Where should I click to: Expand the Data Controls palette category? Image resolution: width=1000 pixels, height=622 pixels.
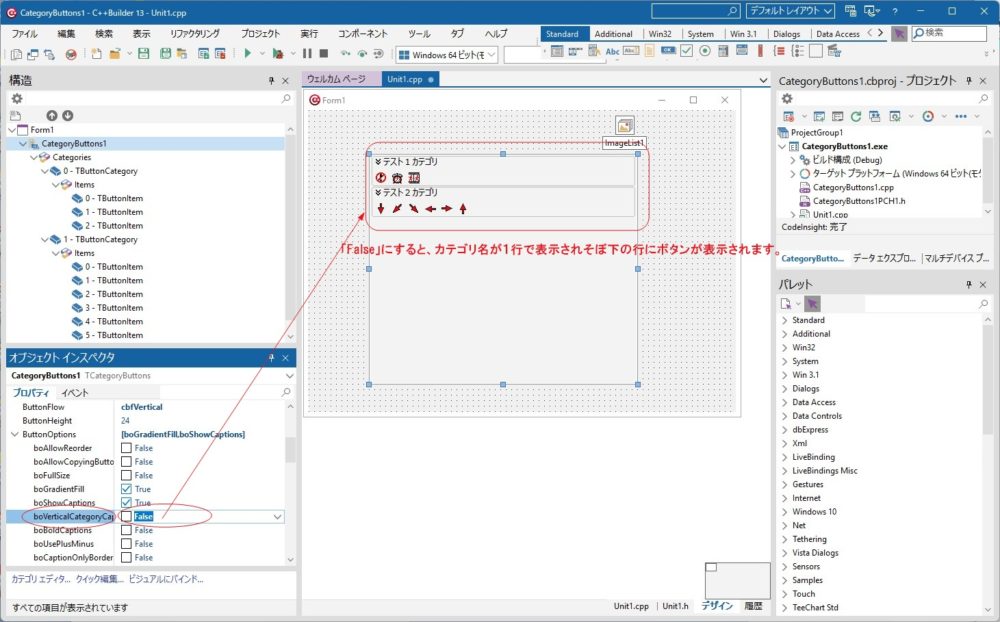pyautogui.click(x=785, y=416)
